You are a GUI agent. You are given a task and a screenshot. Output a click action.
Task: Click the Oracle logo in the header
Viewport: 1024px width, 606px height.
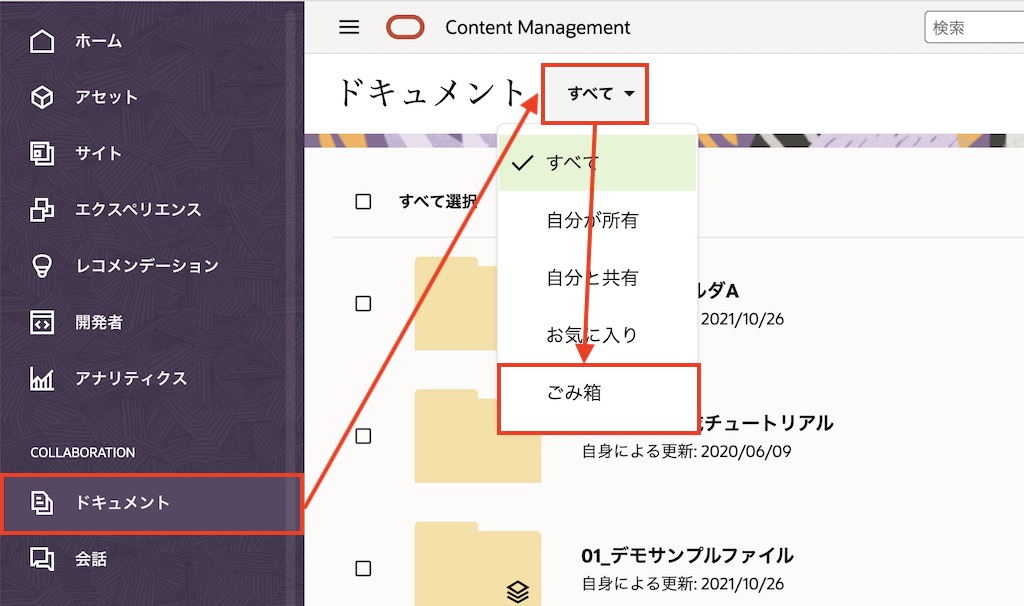tap(404, 27)
